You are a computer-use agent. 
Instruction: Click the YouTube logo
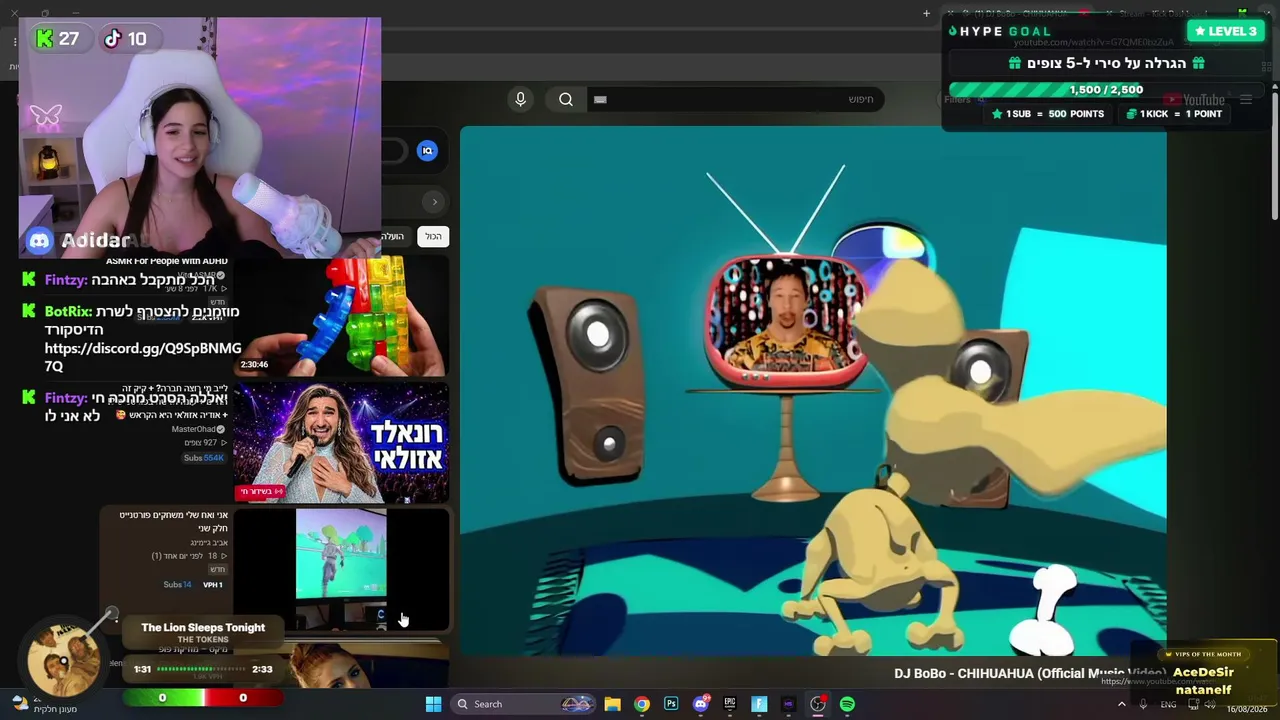1194,99
